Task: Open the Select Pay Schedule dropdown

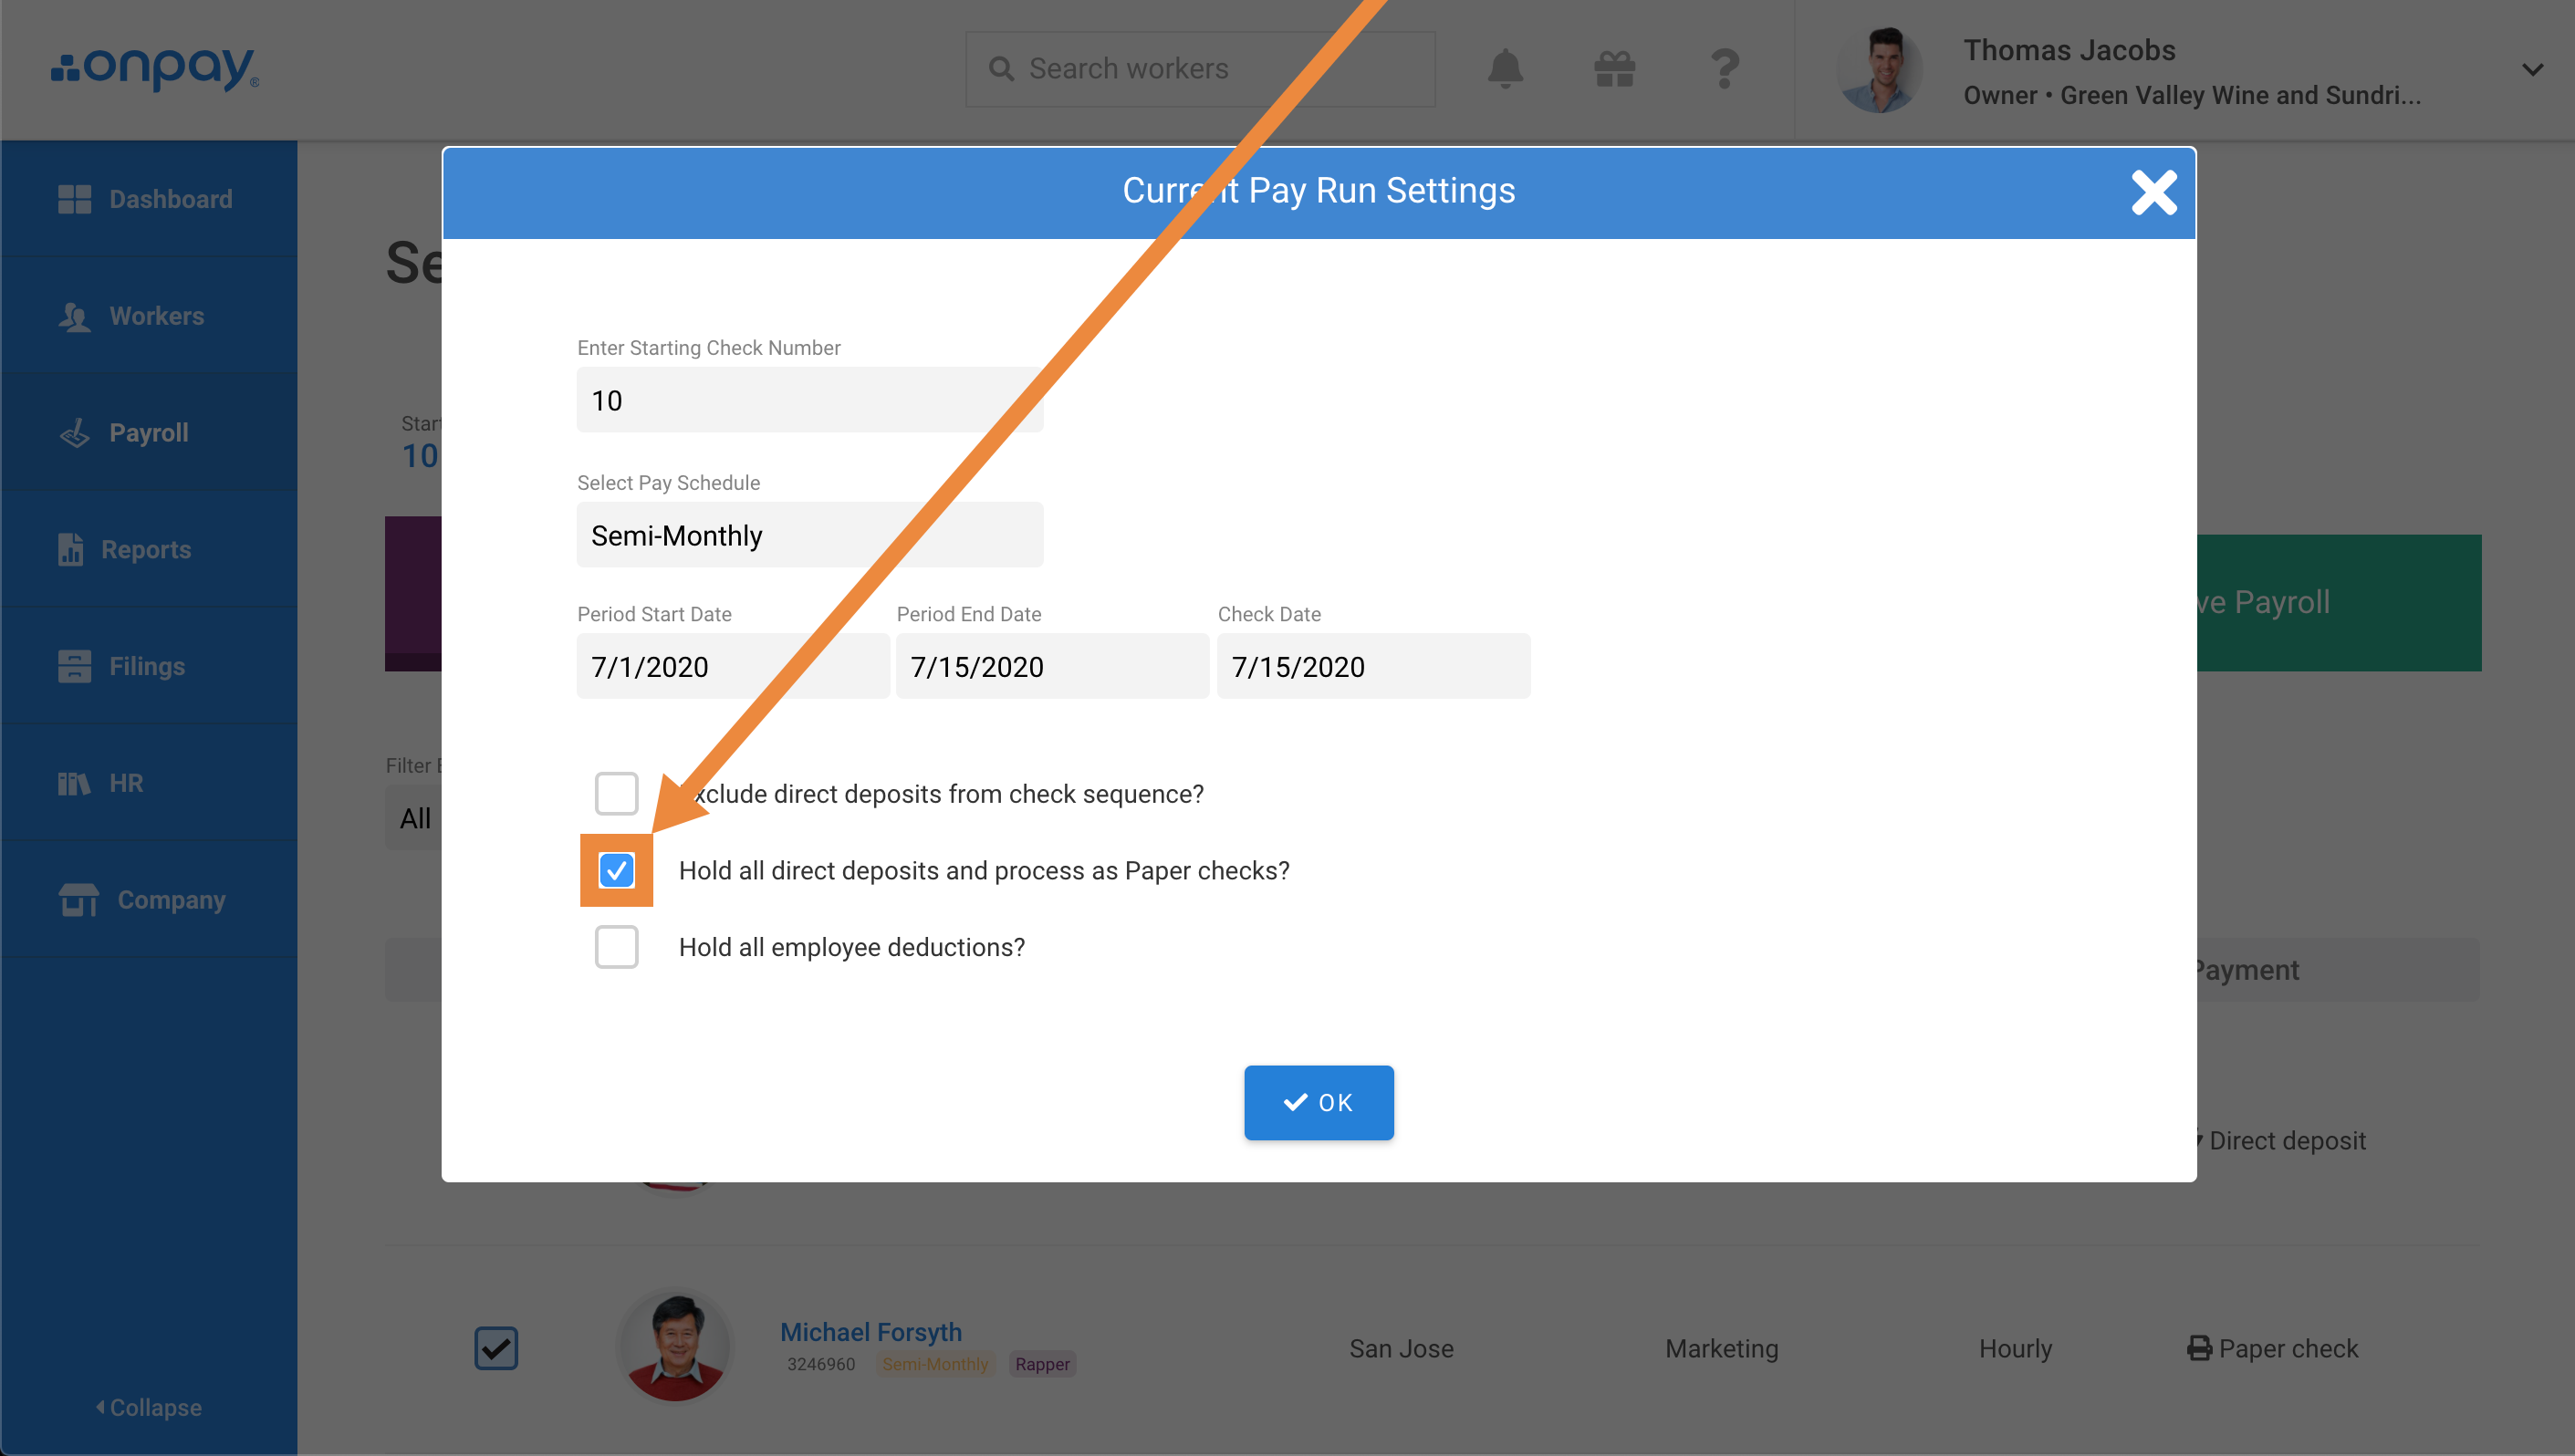Action: pos(809,535)
